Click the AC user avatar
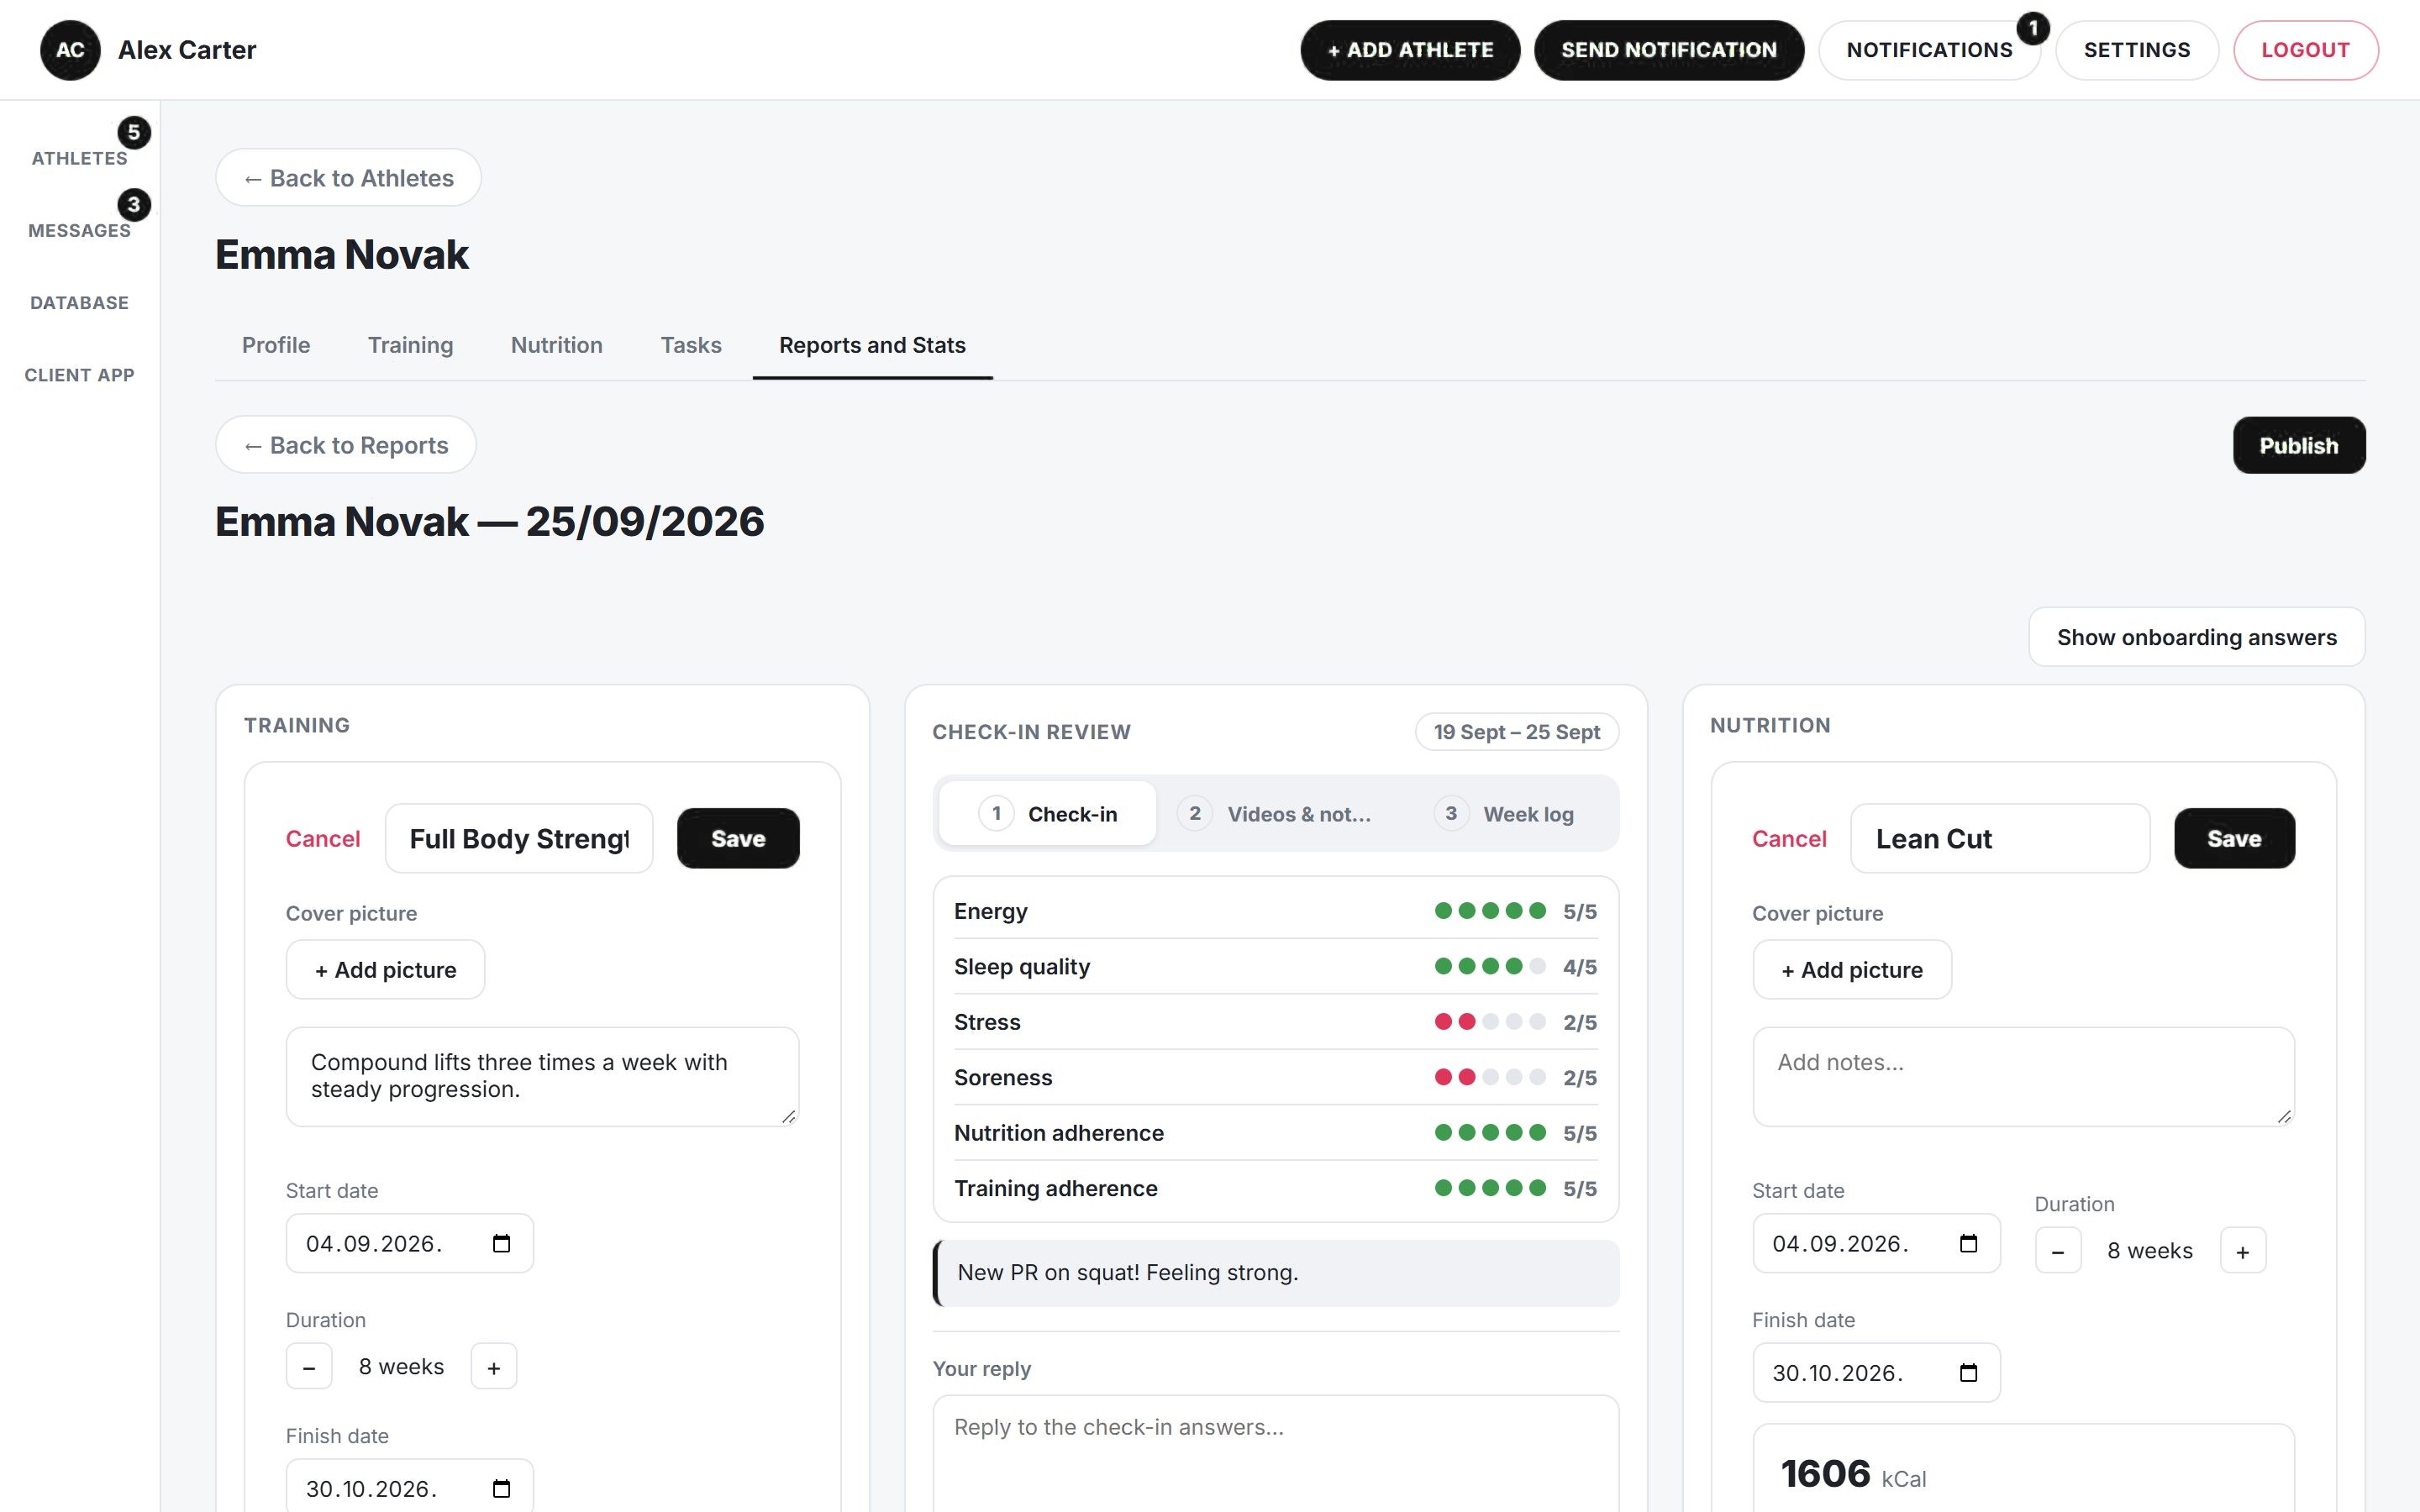Viewport: 2420px width, 1512px height. pyautogui.click(x=70, y=50)
